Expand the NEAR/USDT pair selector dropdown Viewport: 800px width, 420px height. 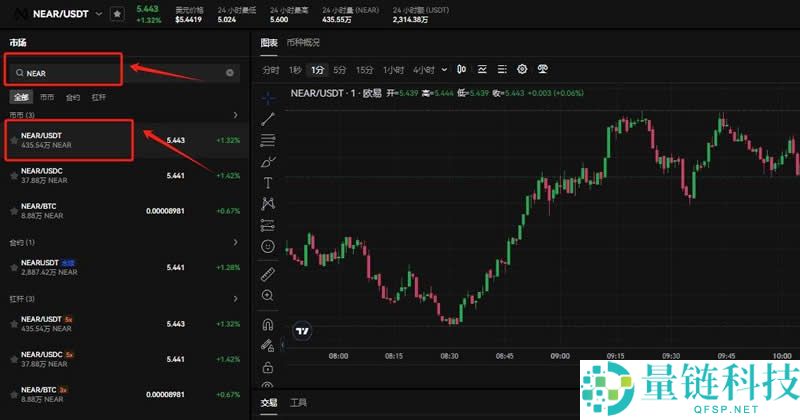tap(99, 14)
